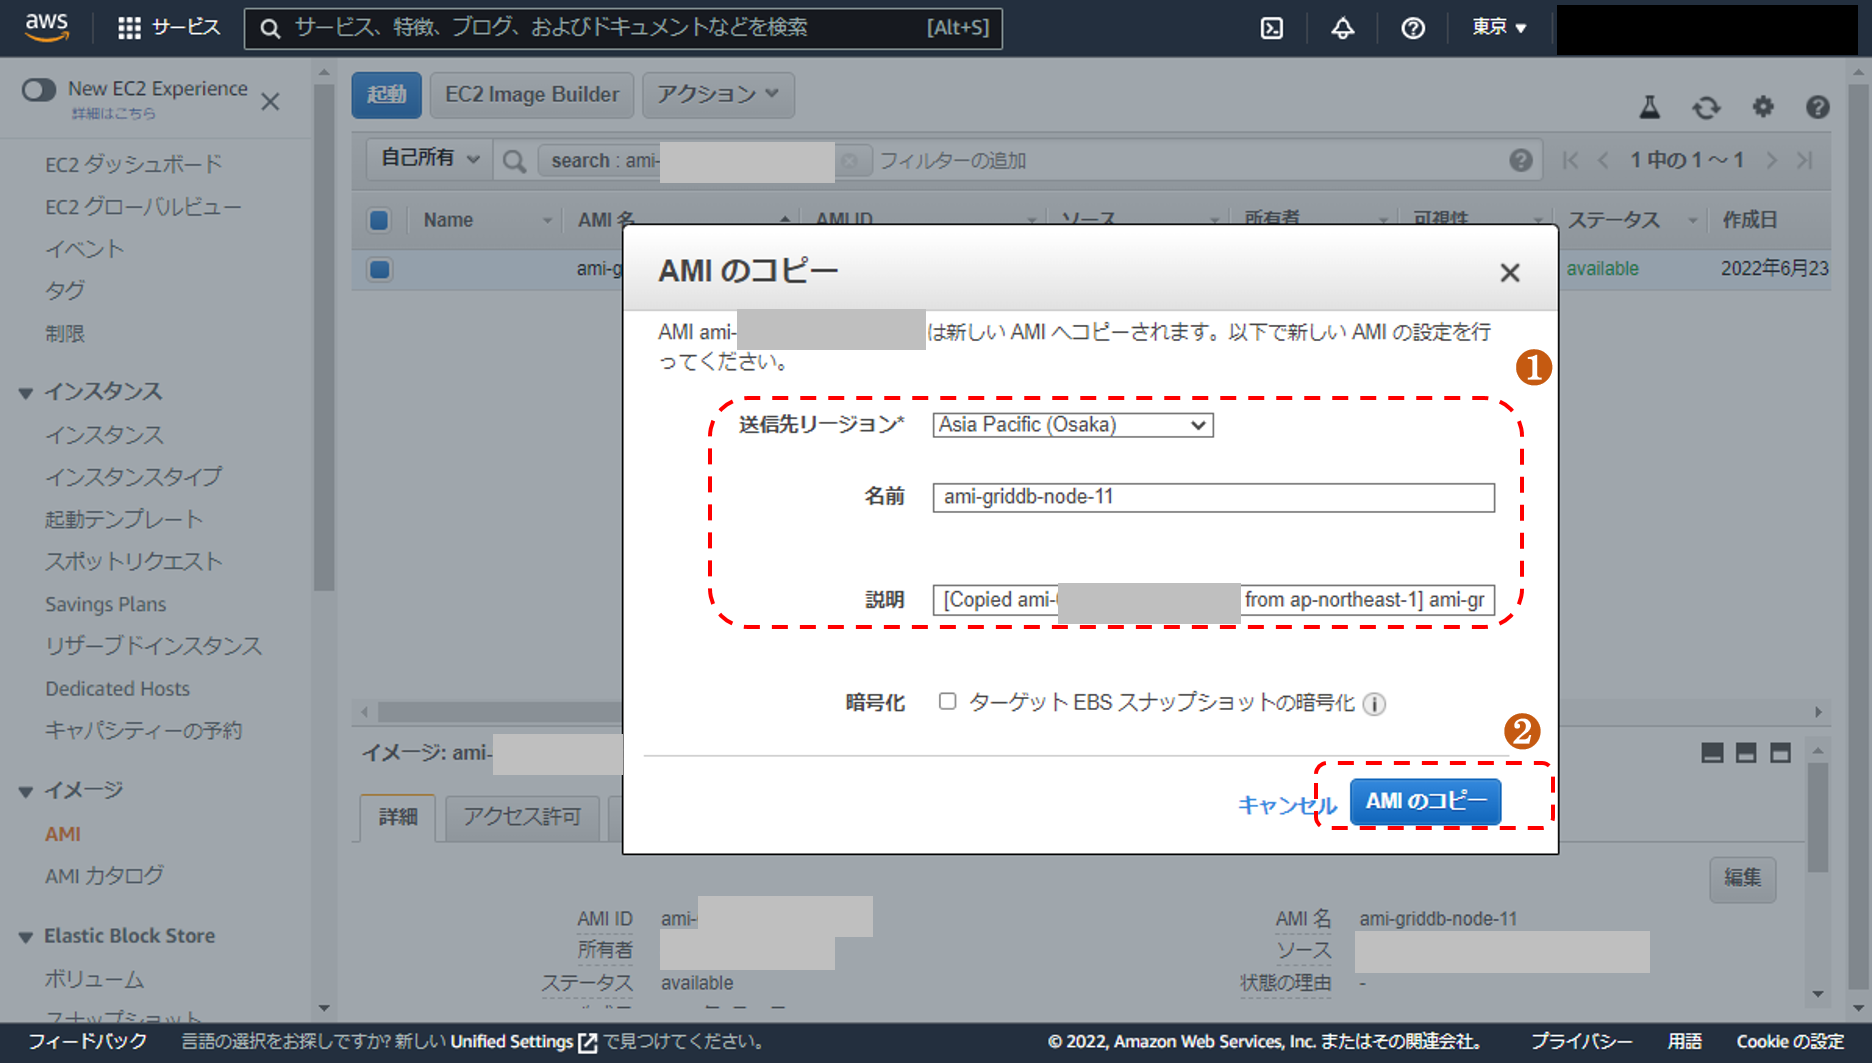
Task: Click the notifications bell icon
Action: [1342, 28]
